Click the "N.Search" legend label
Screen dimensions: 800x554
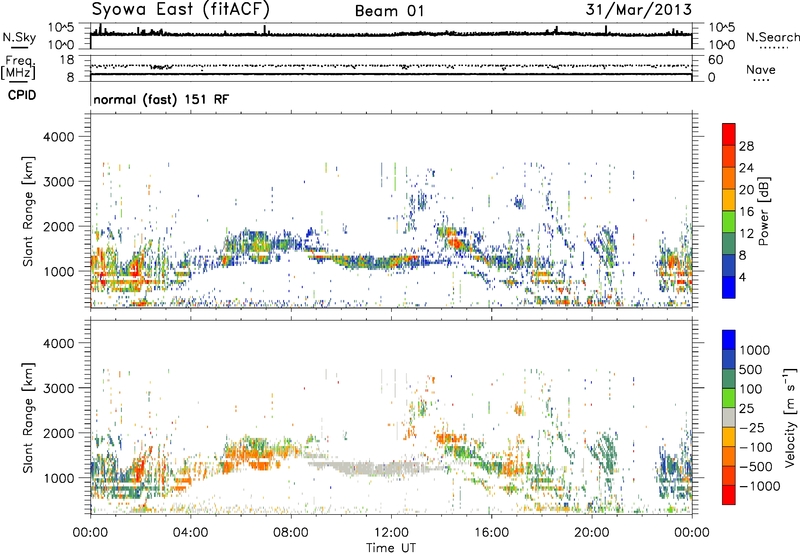pos(772,37)
